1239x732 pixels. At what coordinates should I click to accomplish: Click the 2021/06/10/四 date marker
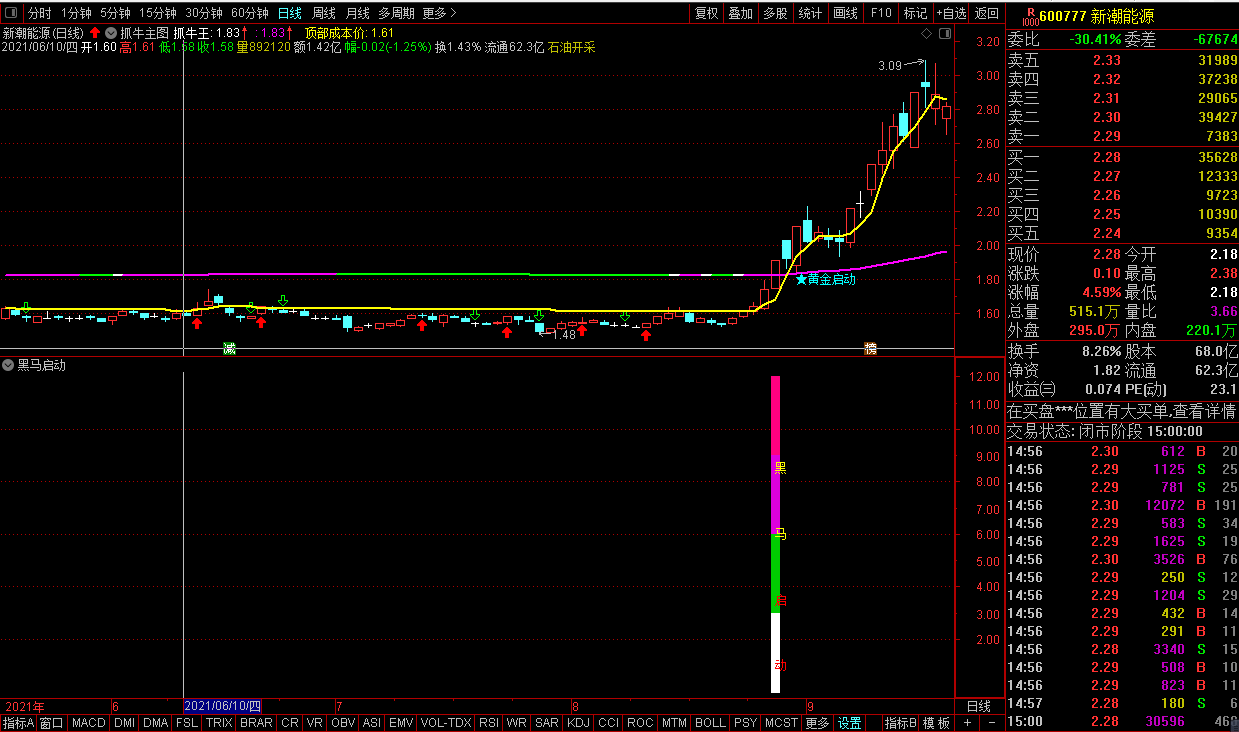tap(223, 706)
